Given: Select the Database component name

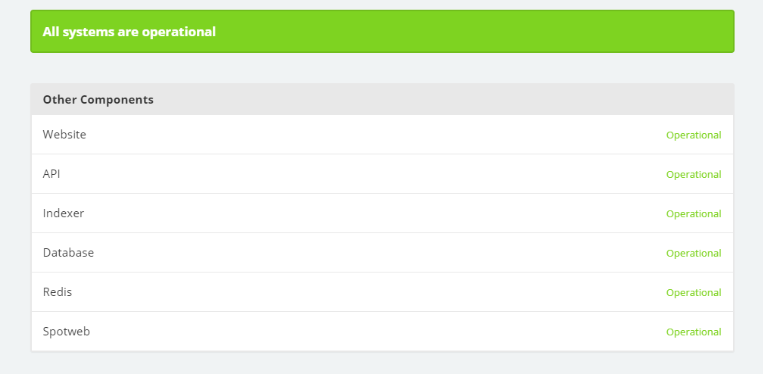Looking at the screenshot, I should [68, 252].
